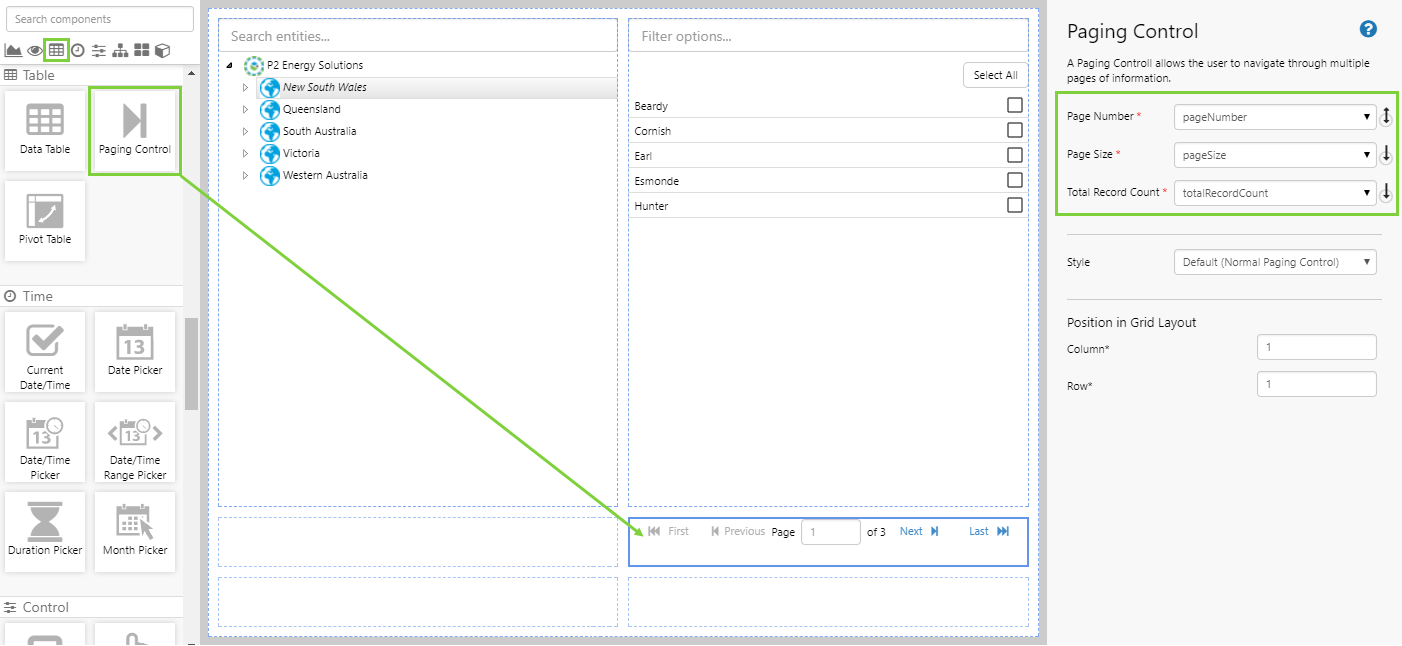Click the Search components field
The image size is (1402, 646).
coord(99,19)
